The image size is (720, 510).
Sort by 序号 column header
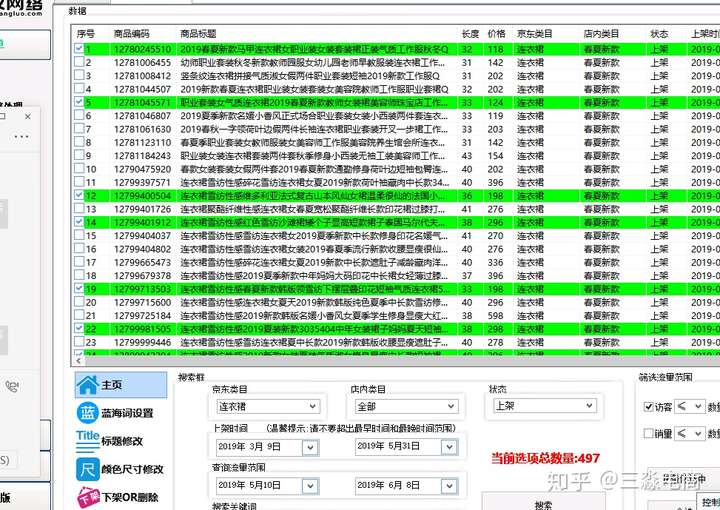[x=86, y=34]
